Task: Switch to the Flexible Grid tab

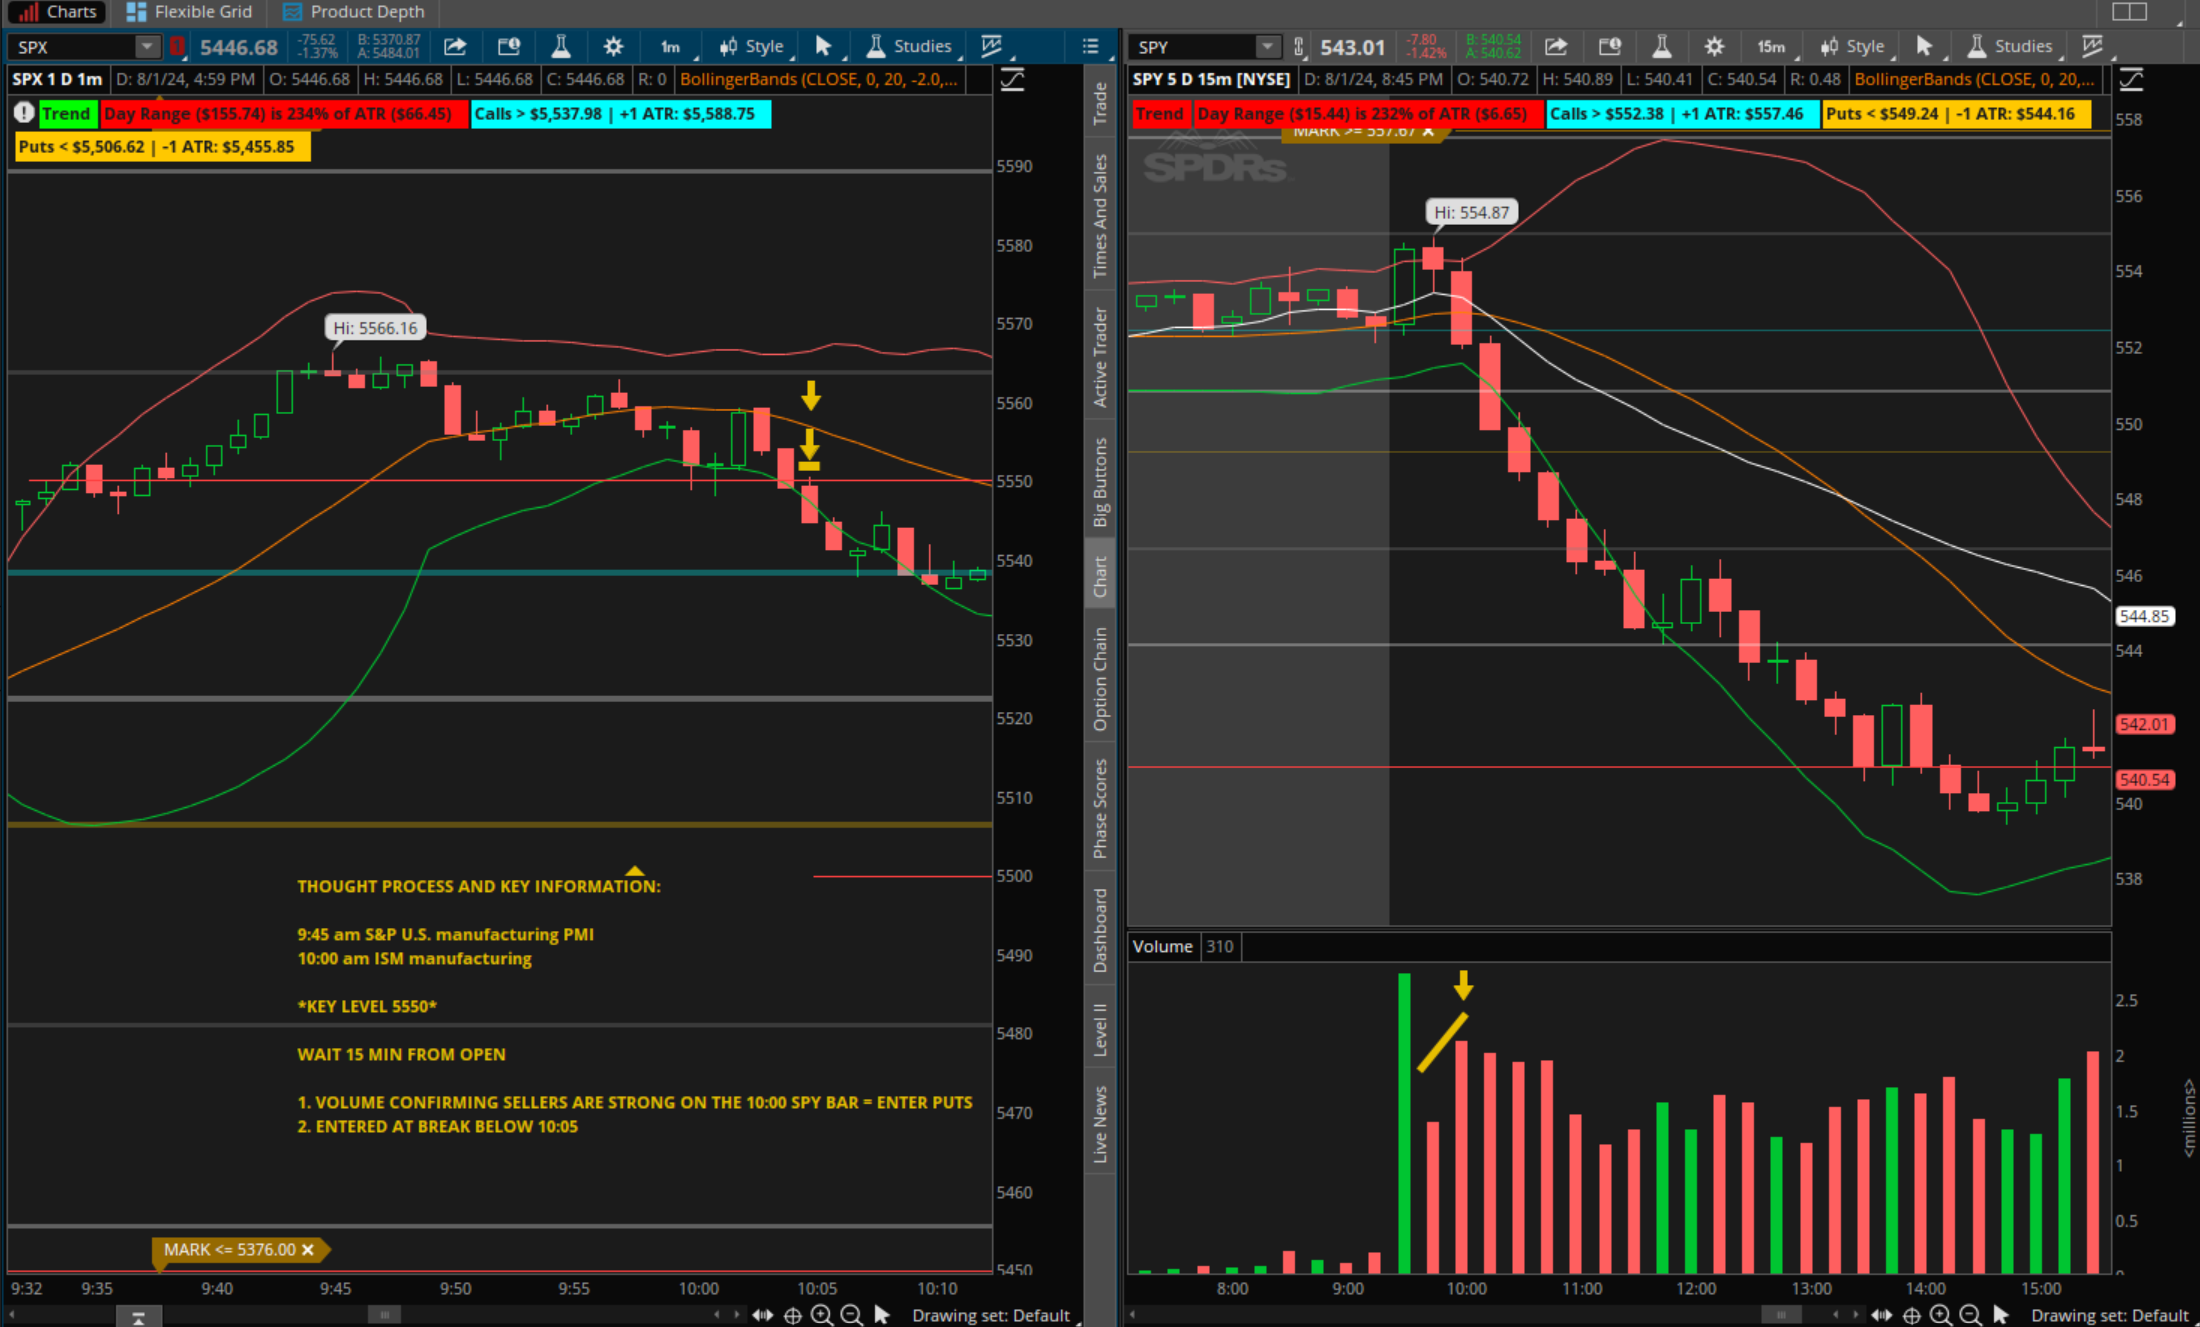Action: click(190, 12)
